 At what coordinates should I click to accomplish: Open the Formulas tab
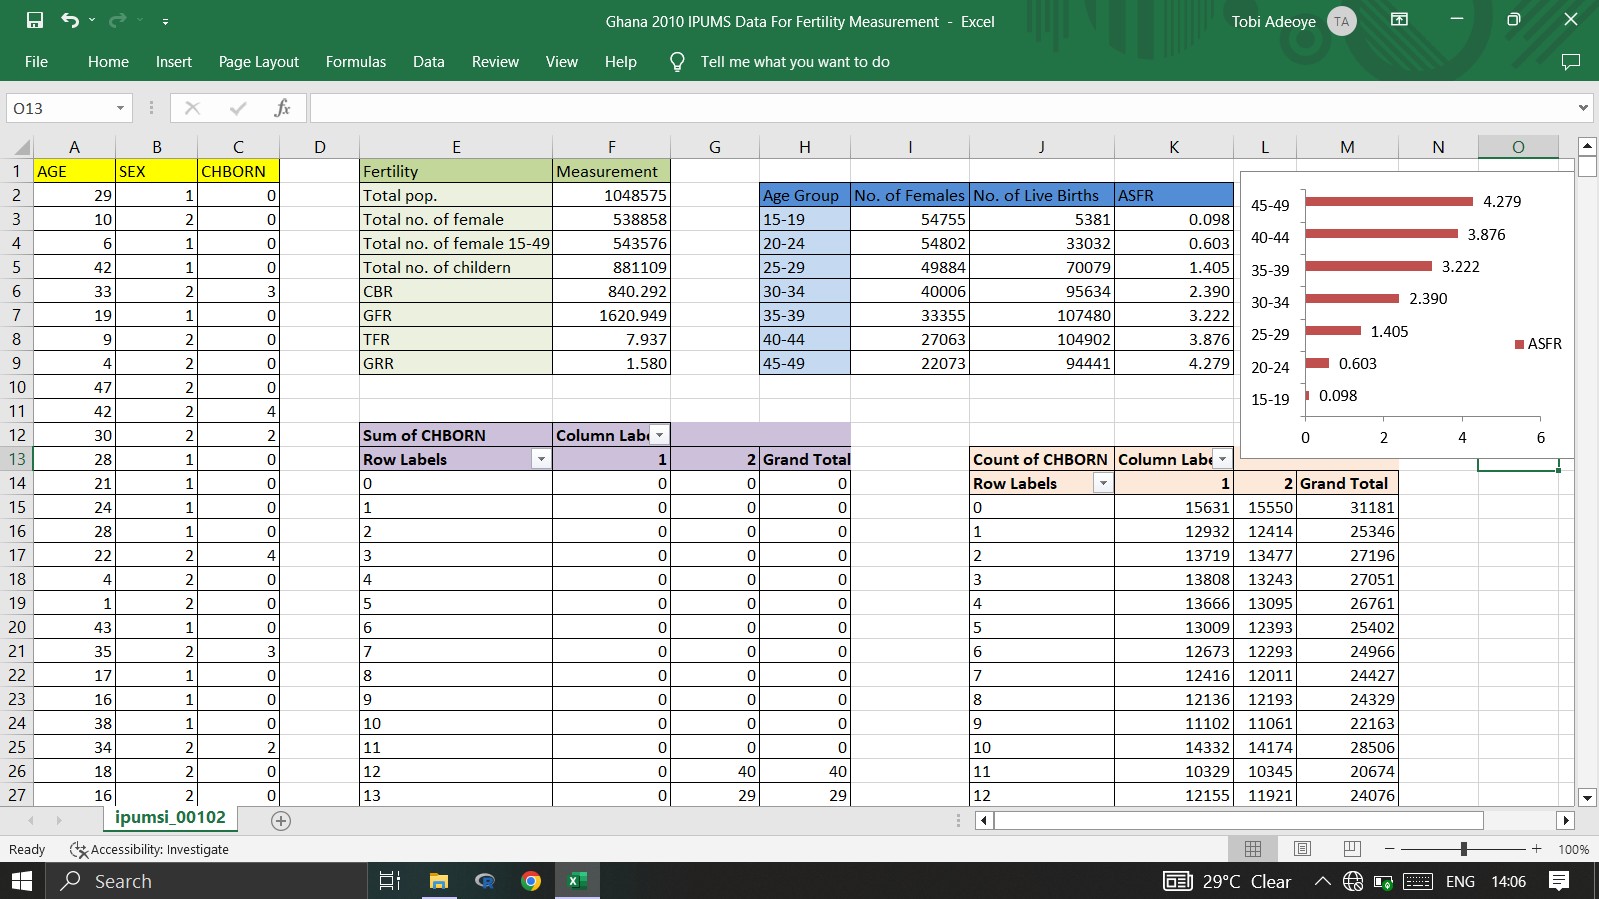coord(355,62)
